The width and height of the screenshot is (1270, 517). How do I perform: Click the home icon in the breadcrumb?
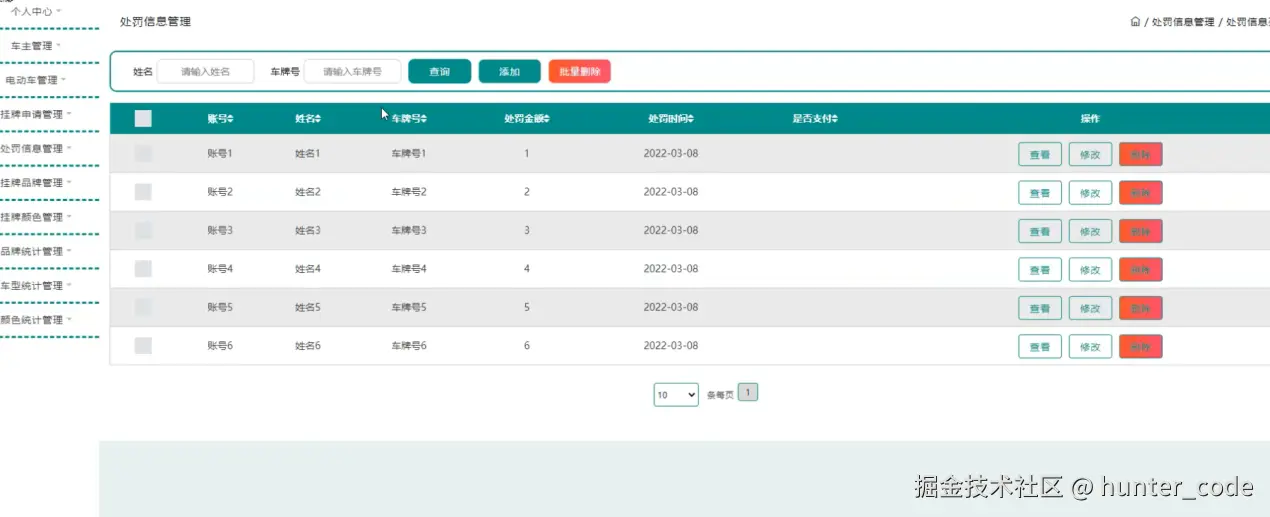1135,21
